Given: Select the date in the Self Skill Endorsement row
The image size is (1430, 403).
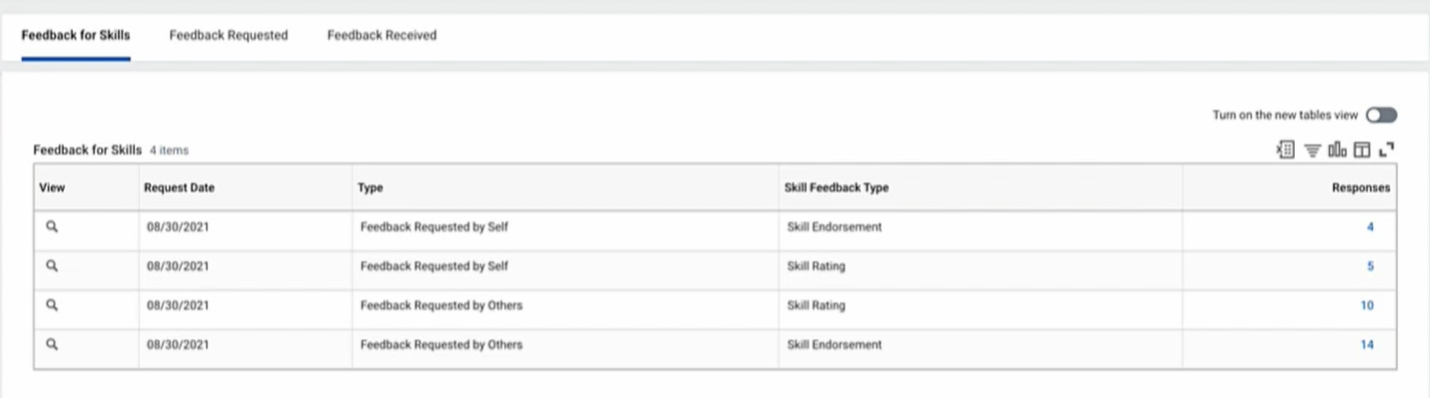Looking at the screenshot, I should pos(178,227).
